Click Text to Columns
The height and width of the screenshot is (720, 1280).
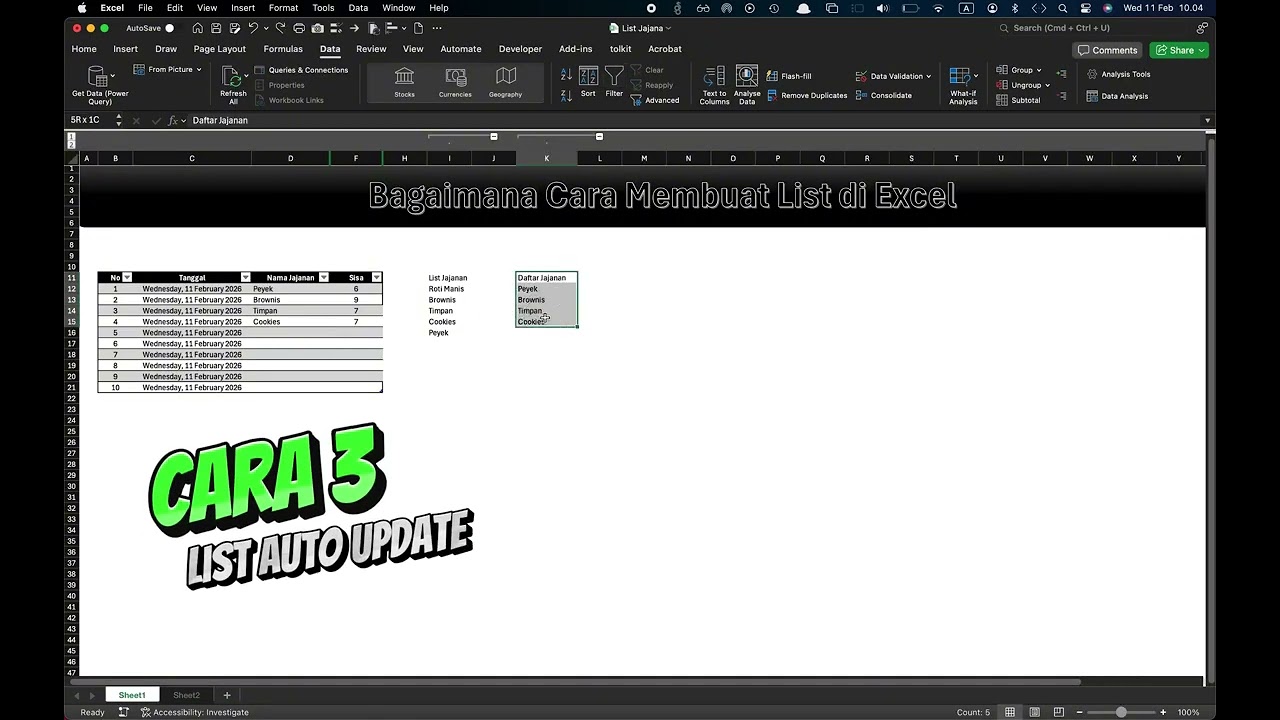click(714, 85)
